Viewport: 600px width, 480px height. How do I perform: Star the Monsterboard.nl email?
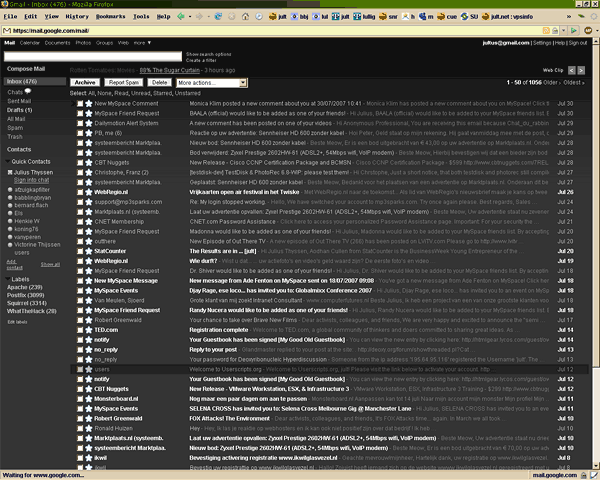(x=89, y=399)
